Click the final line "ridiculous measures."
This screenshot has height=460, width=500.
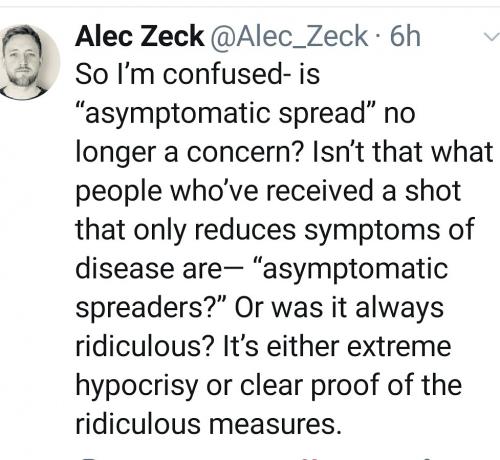(x=209, y=424)
